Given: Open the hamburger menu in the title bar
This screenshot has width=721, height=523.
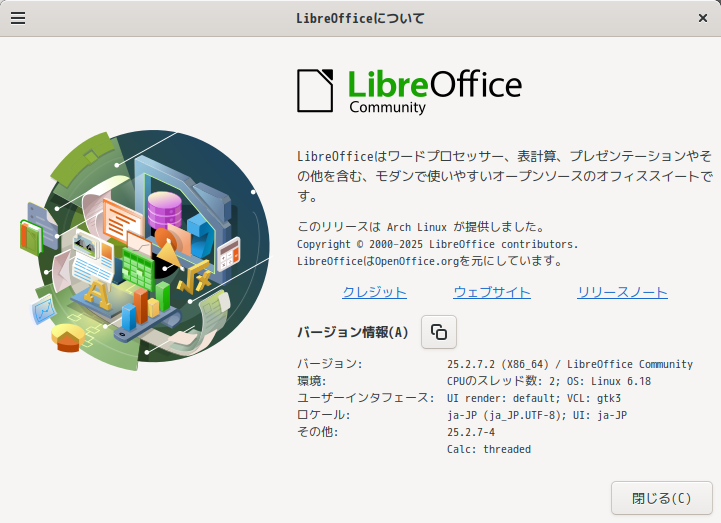Looking at the screenshot, I should click(18, 18).
